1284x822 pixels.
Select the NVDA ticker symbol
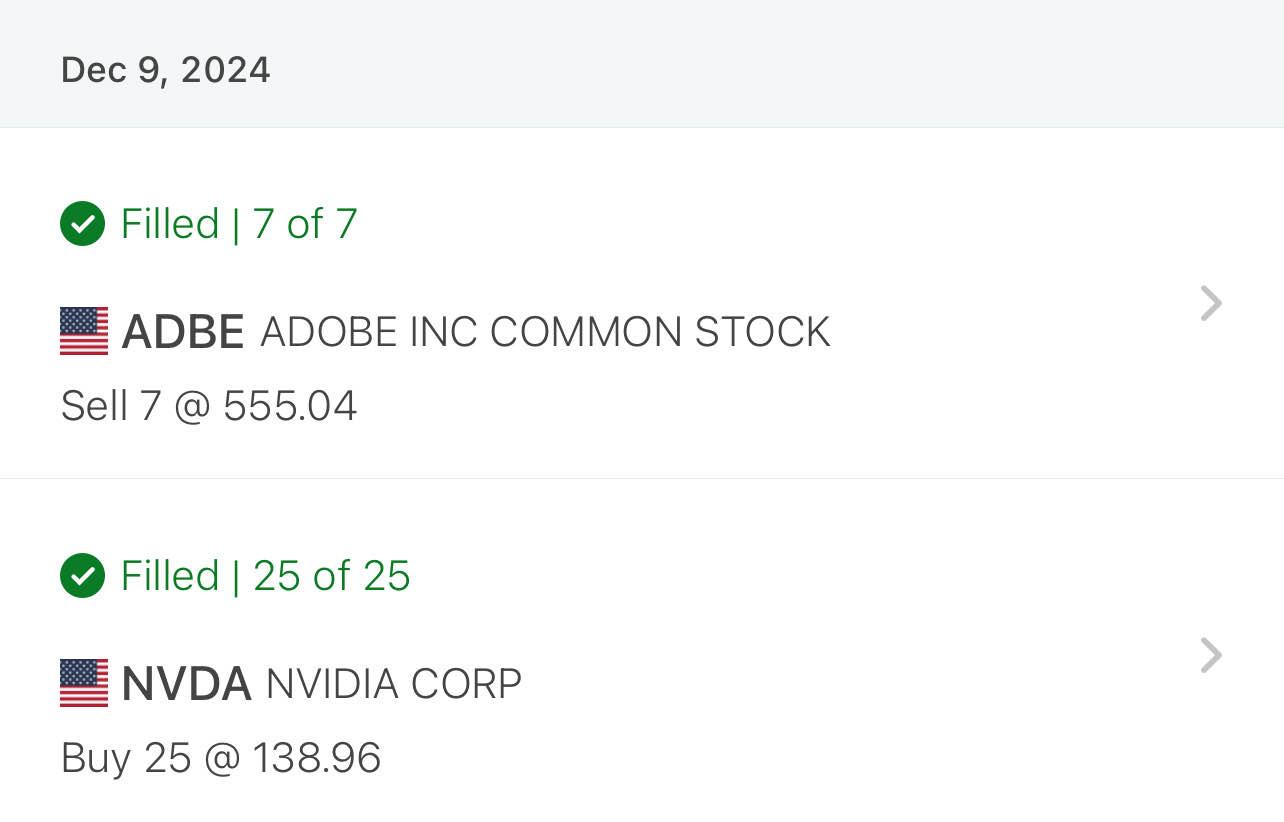(186, 684)
